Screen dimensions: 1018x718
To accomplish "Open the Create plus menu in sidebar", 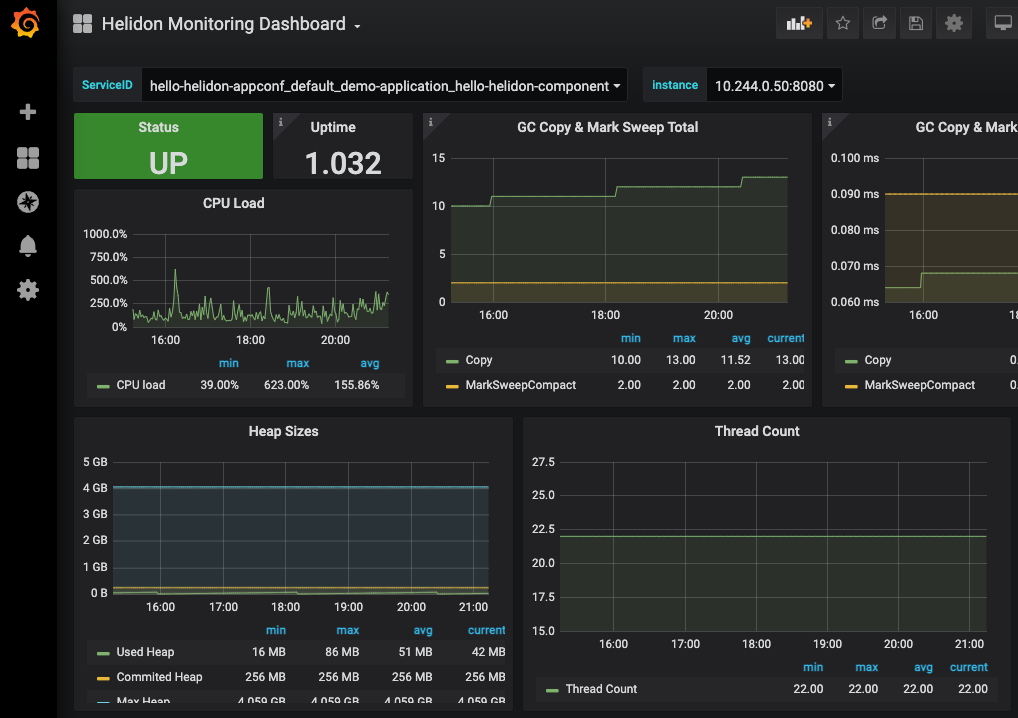I will (x=27, y=112).
